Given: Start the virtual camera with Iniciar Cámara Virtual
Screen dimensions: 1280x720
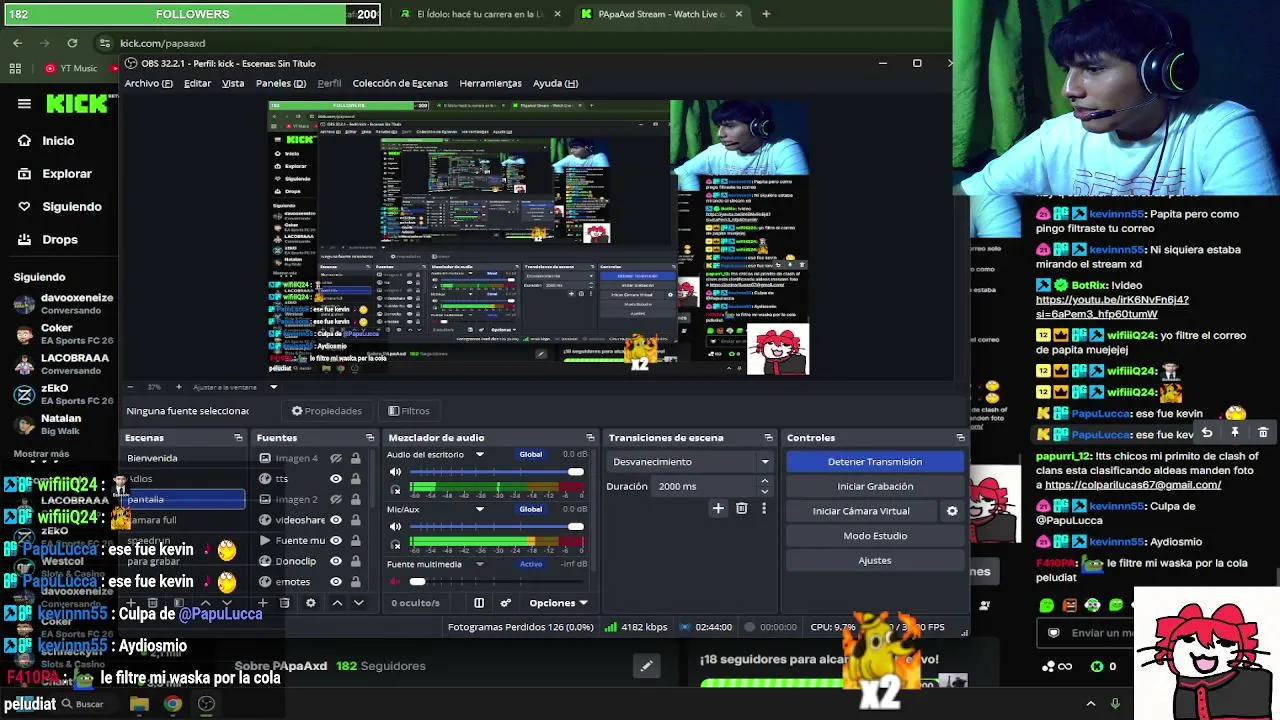Looking at the screenshot, I should 861,511.
